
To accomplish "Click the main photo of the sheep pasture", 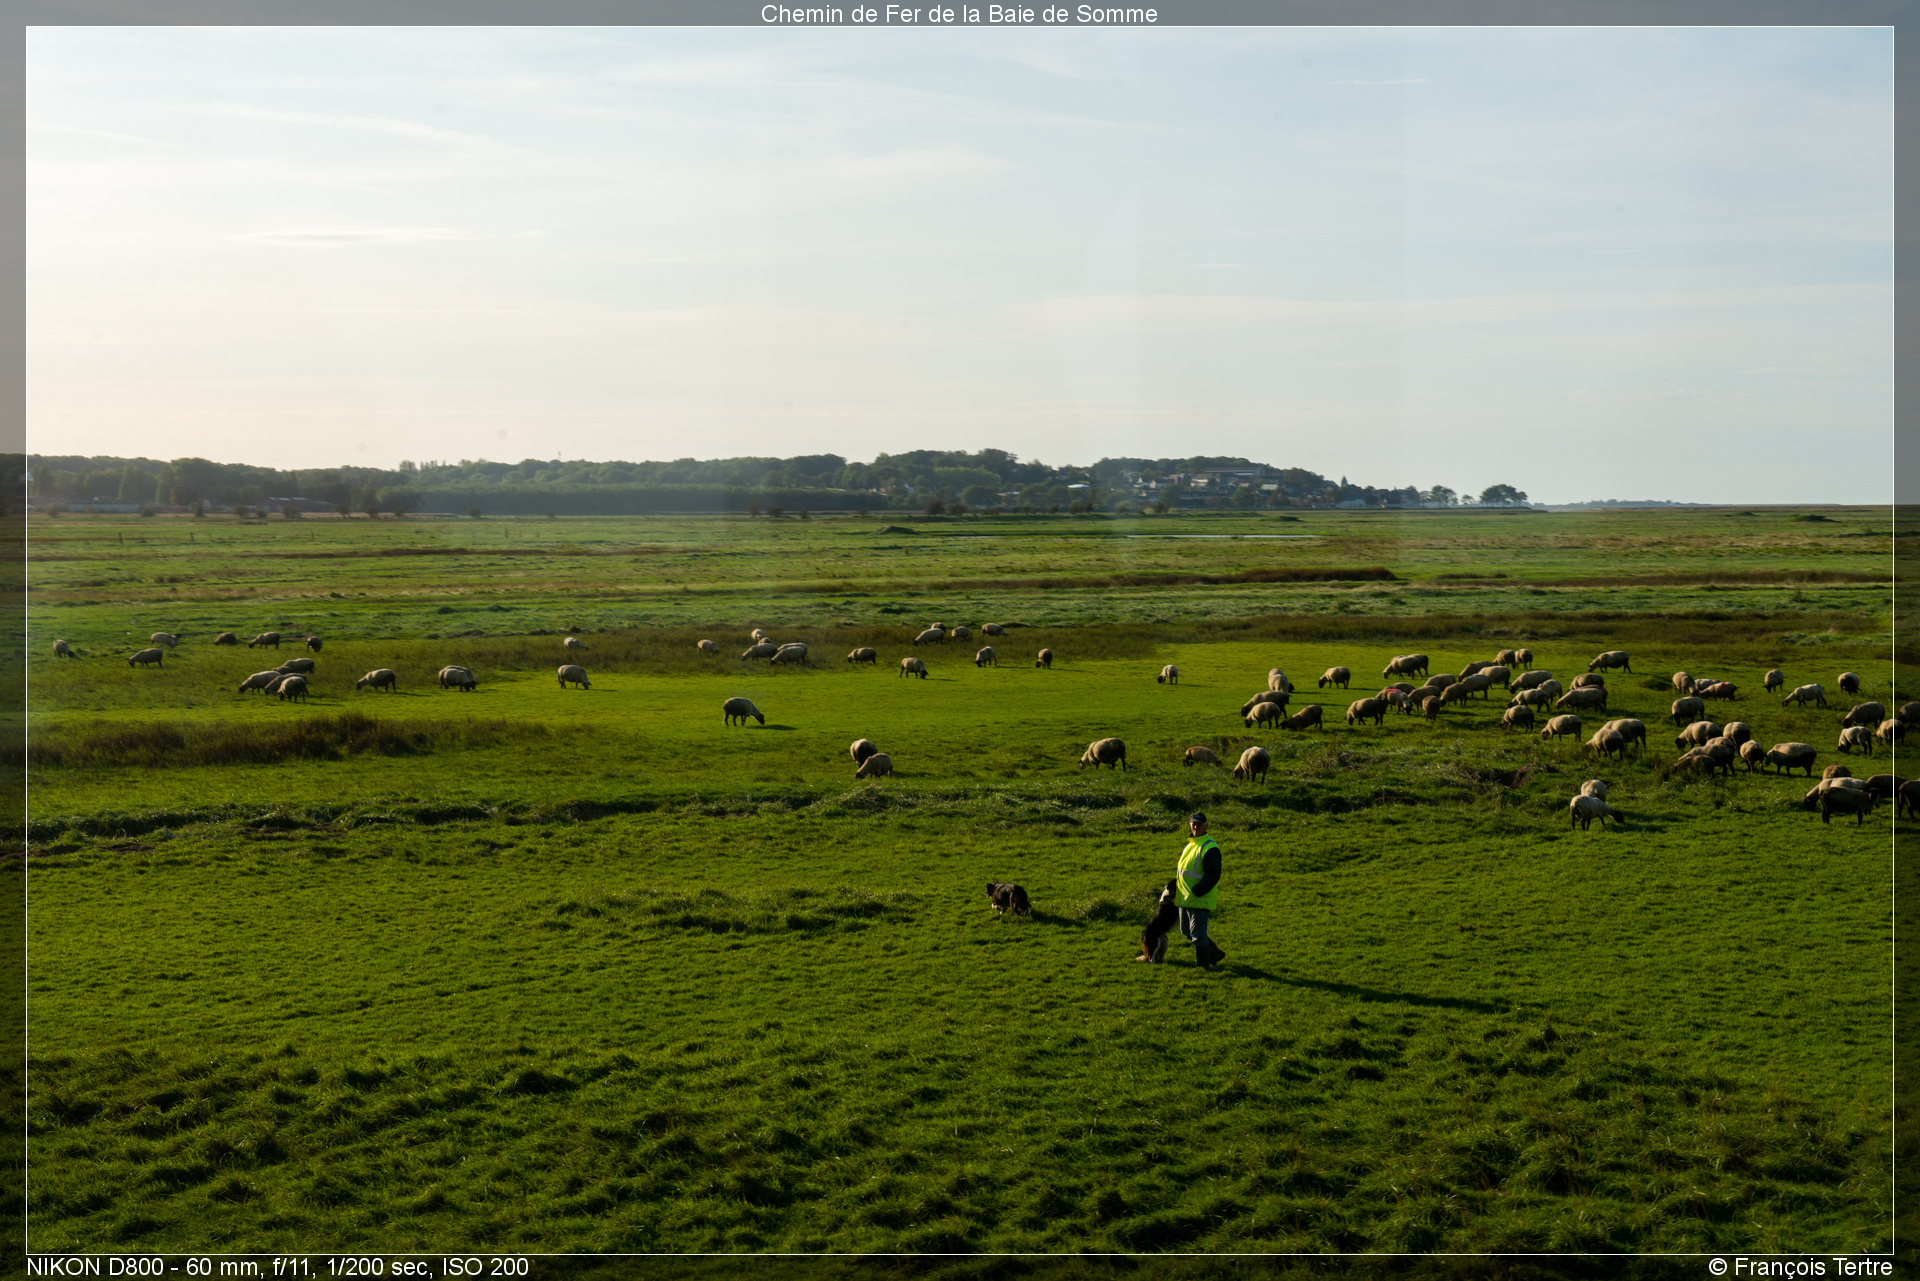I will 960,640.
